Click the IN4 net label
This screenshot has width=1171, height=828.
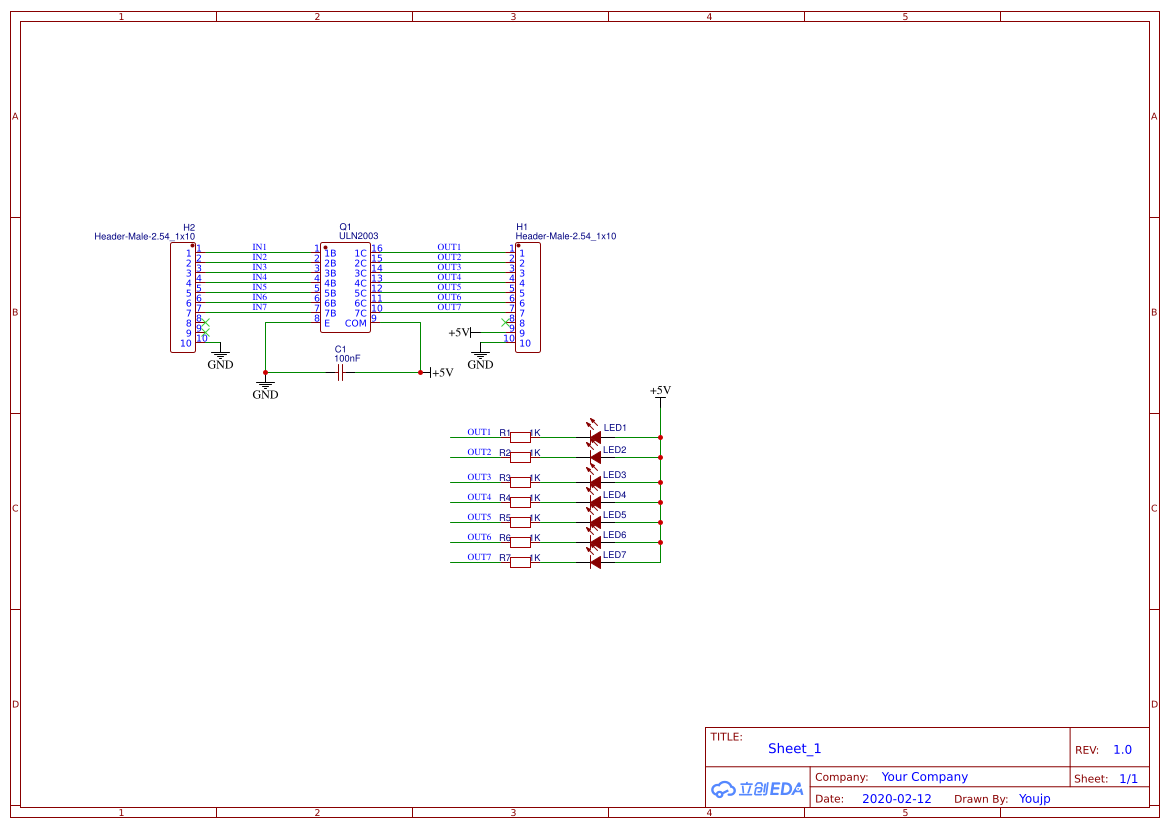click(259, 277)
